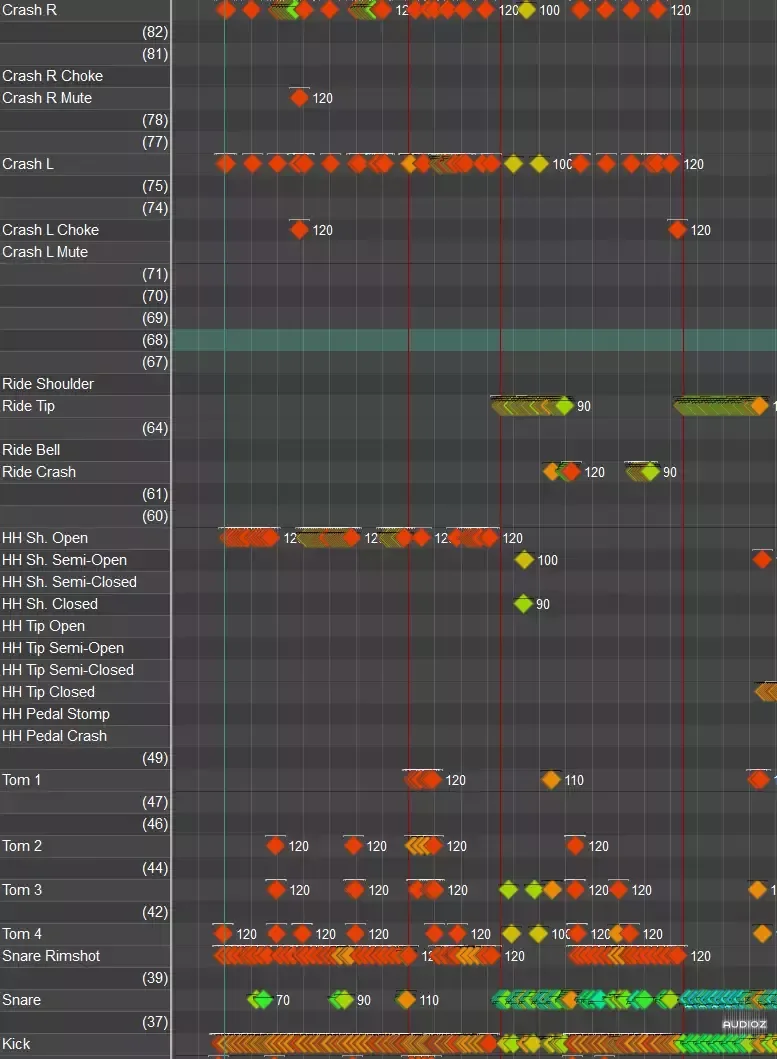The image size is (777, 1059).
Task: Select the HH Sh. Semi-Open lane label
Action: (x=64, y=560)
